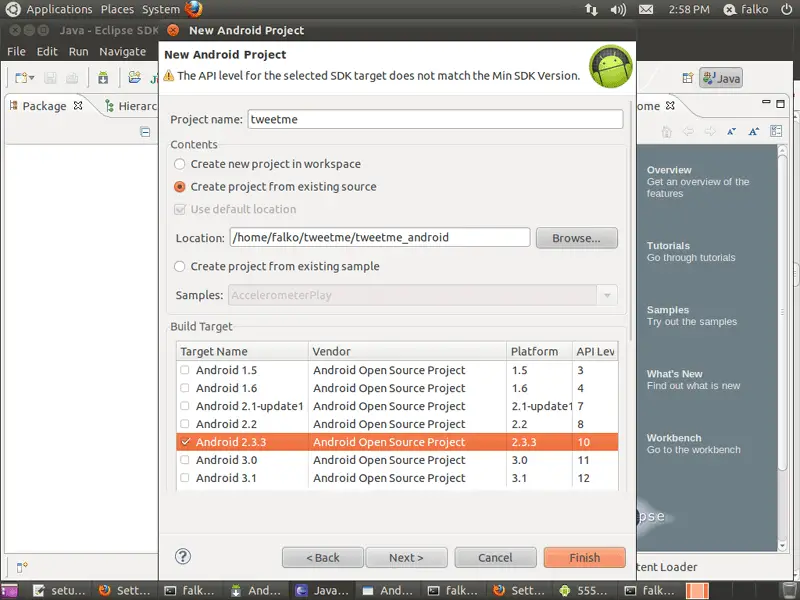Launch Firefox from the top panel
Image resolution: width=800 pixels, height=600 pixels.
coord(193,9)
